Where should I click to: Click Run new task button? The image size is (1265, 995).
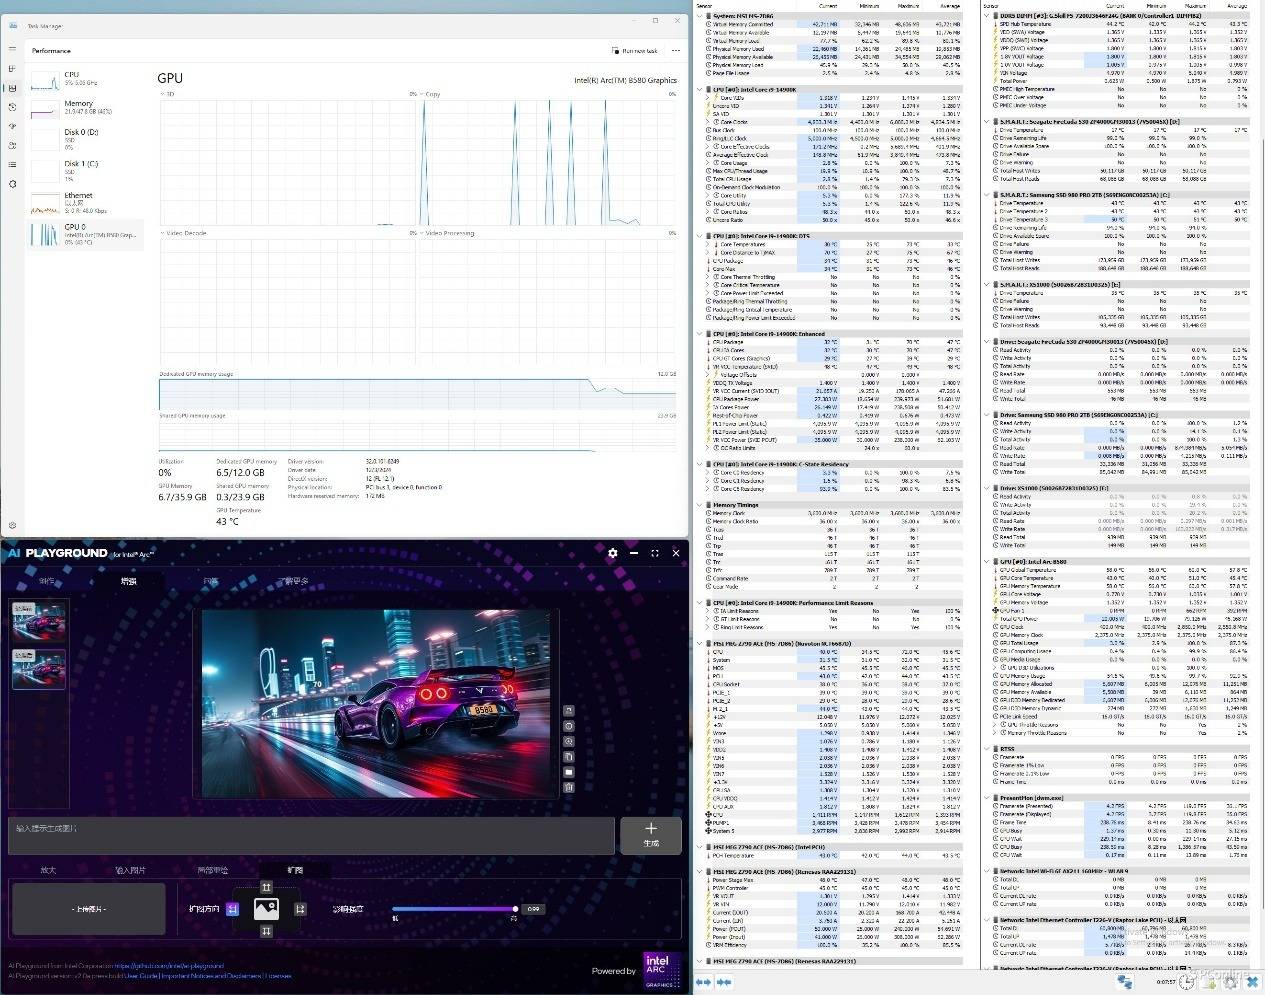pos(636,50)
